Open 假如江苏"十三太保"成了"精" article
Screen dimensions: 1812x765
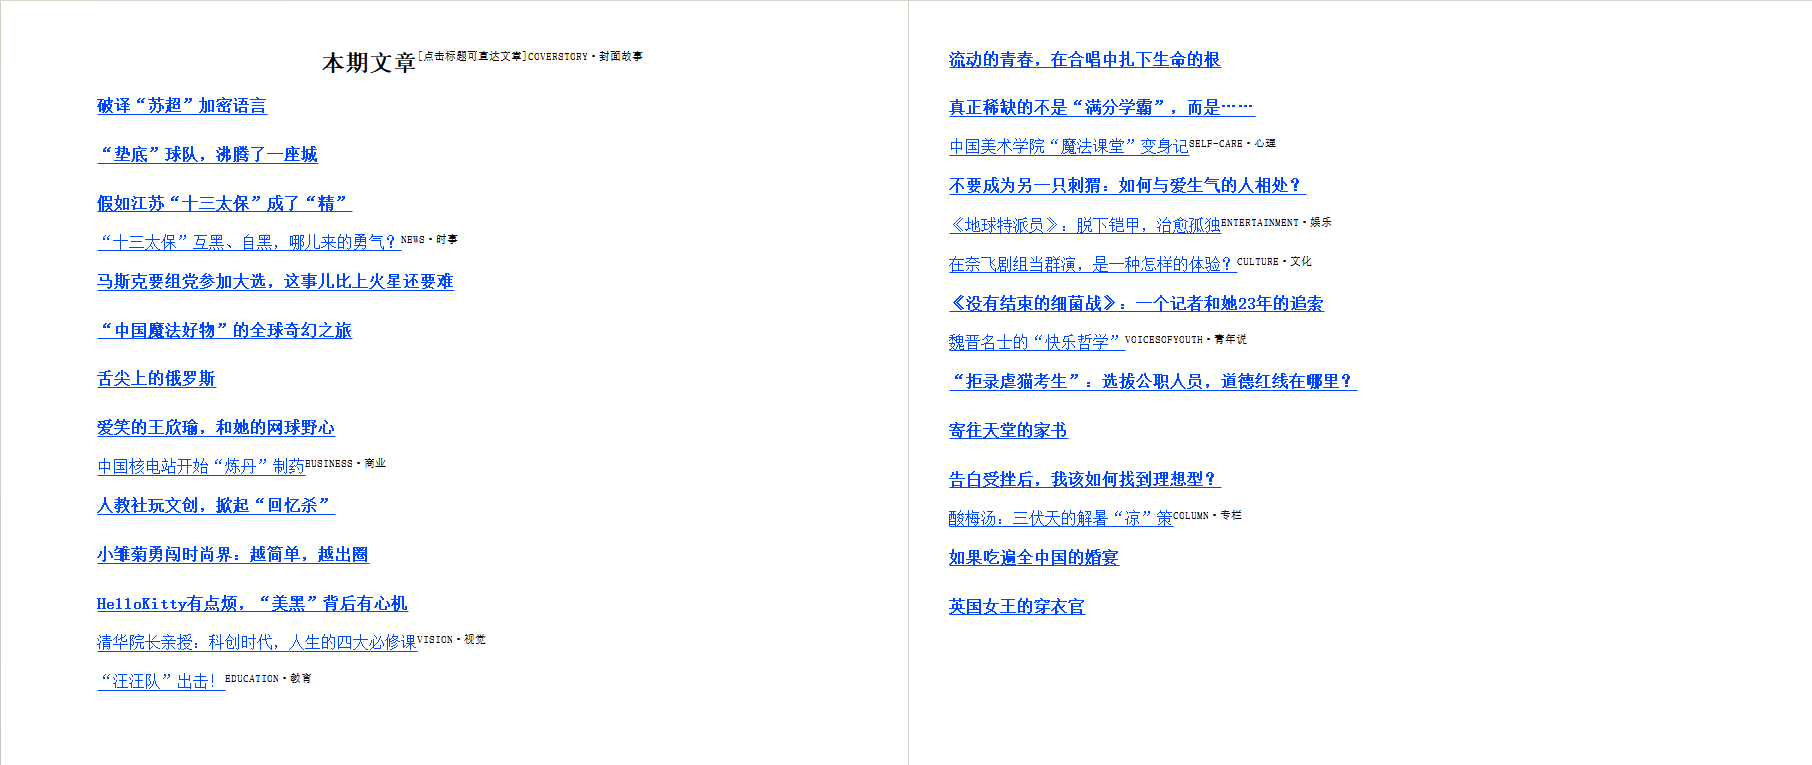[224, 204]
